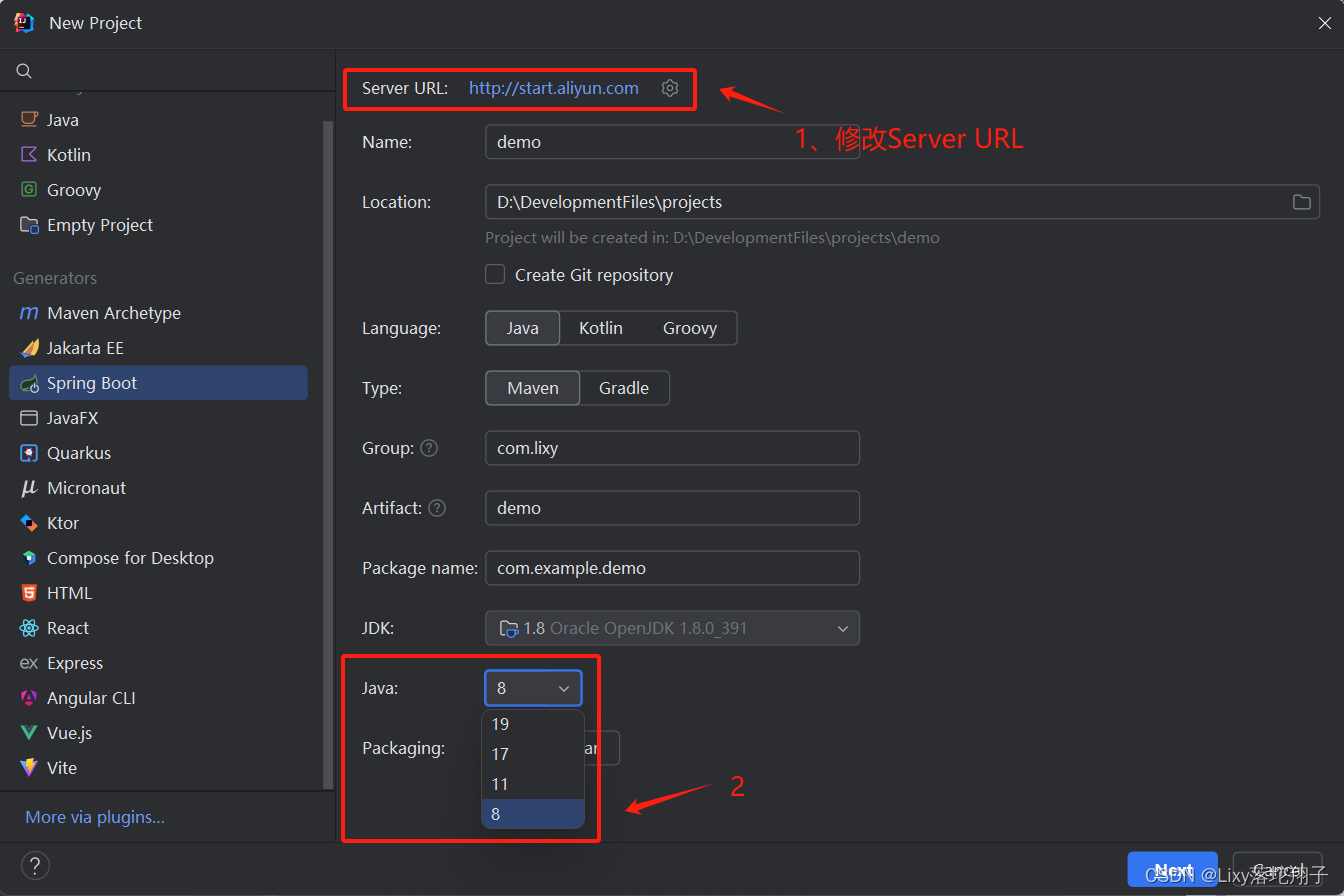Click the Next button
Image resolution: width=1344 pixels, height=896 pixels.
(1172, 870)
